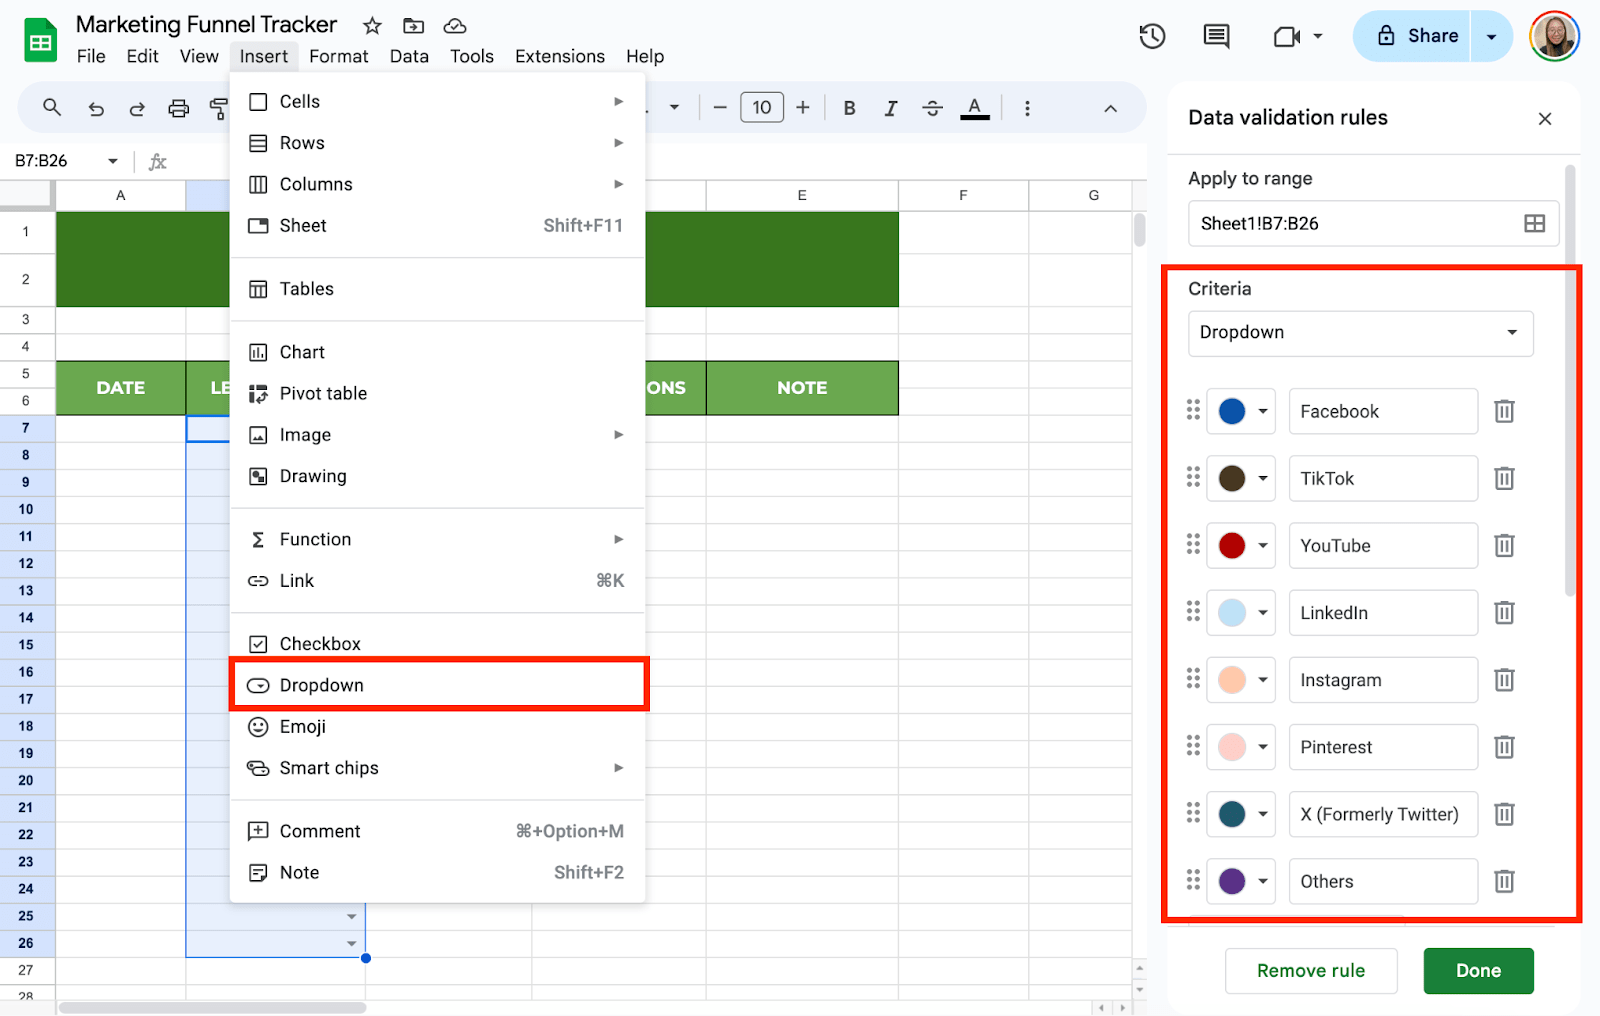Screen dimensions: 1600x1016
Task: Grab the drag handle for Others option
Action: 1193,880
